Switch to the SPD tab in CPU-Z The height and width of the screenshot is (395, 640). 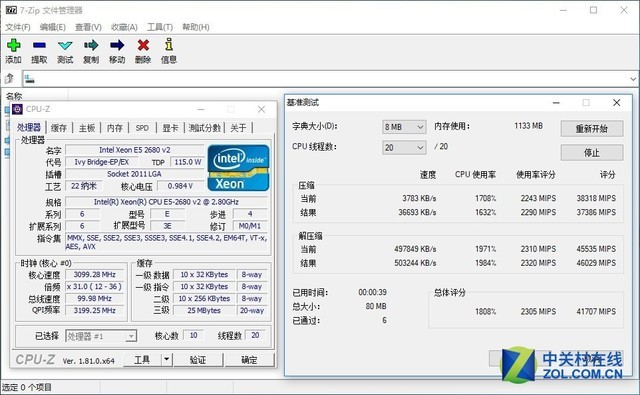[x=142, y=128]
